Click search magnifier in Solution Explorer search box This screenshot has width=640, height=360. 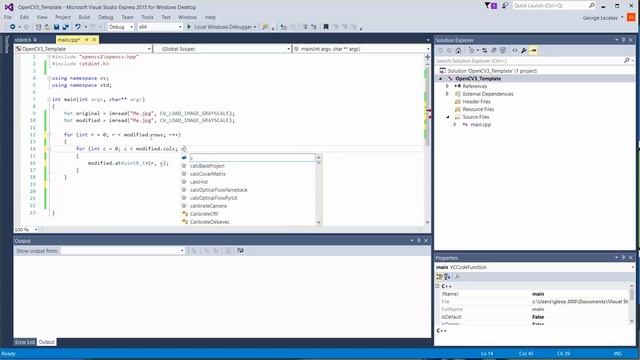(x=627, y=61)
